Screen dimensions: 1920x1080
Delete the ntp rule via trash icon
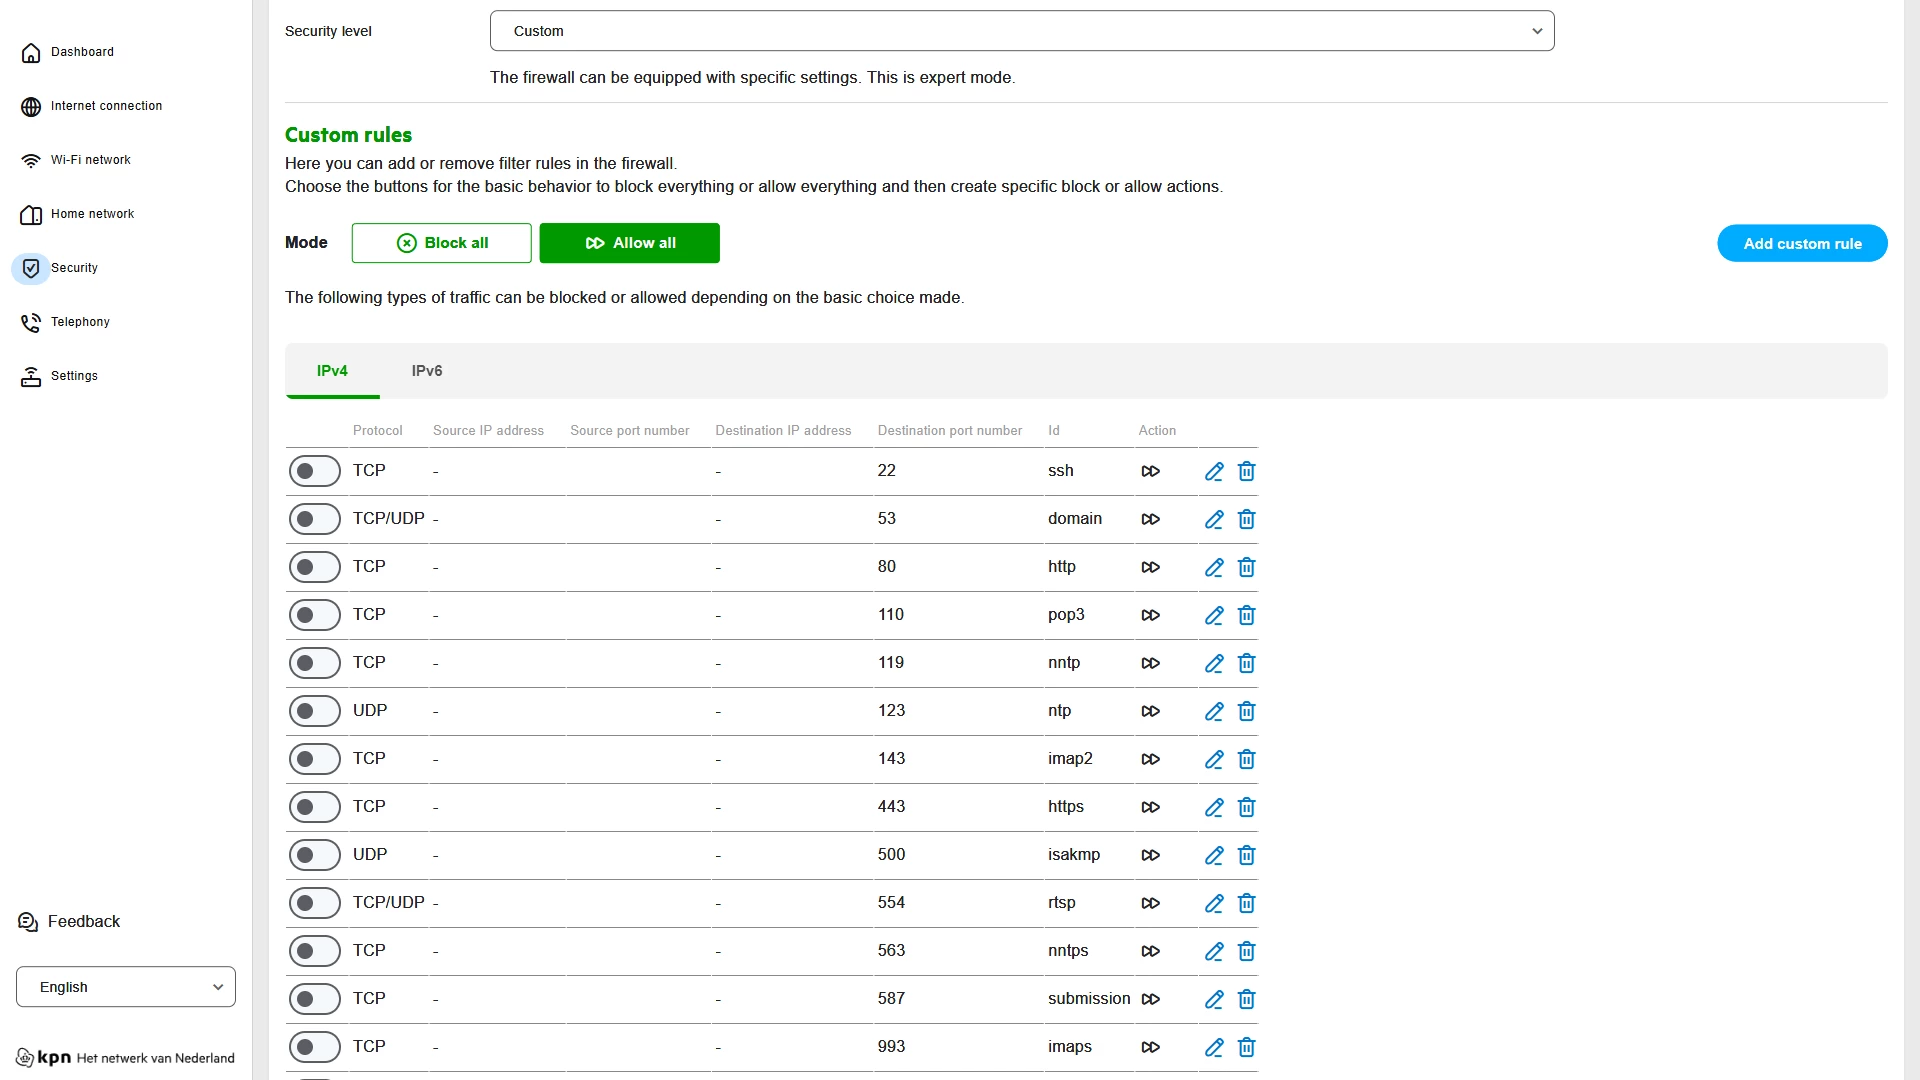1246,711
